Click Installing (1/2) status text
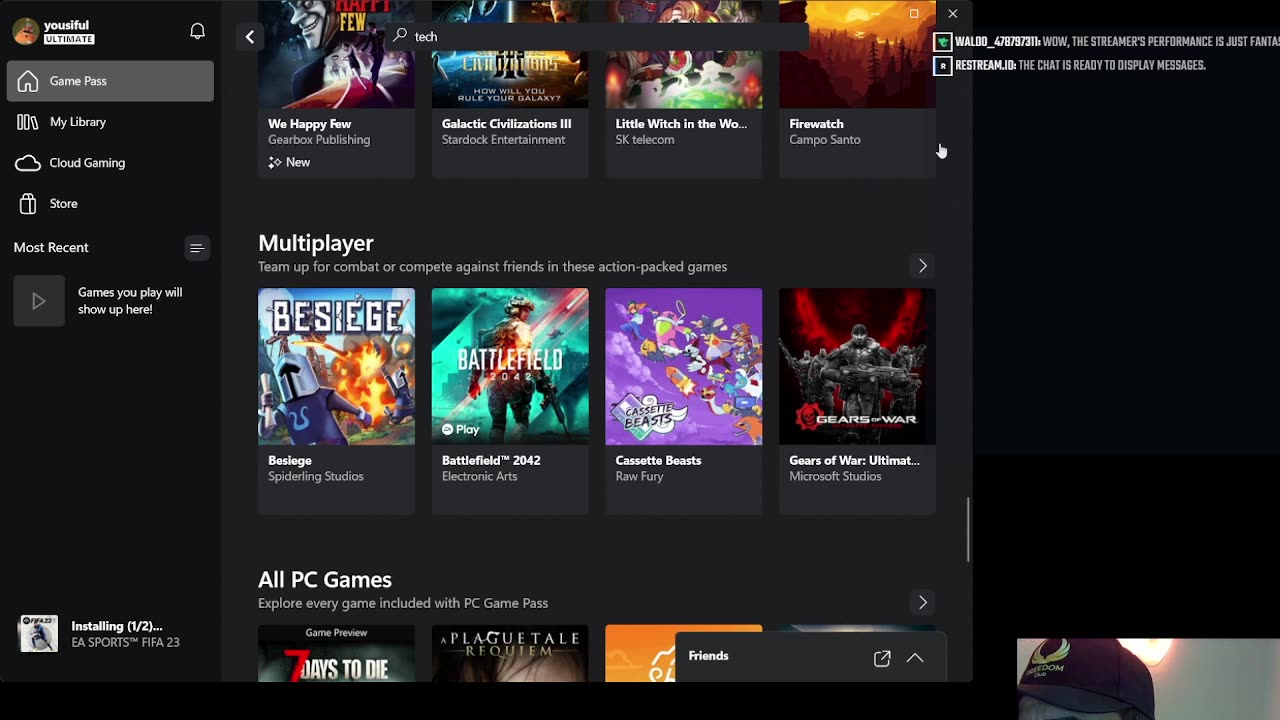 [x=116, y=626]
